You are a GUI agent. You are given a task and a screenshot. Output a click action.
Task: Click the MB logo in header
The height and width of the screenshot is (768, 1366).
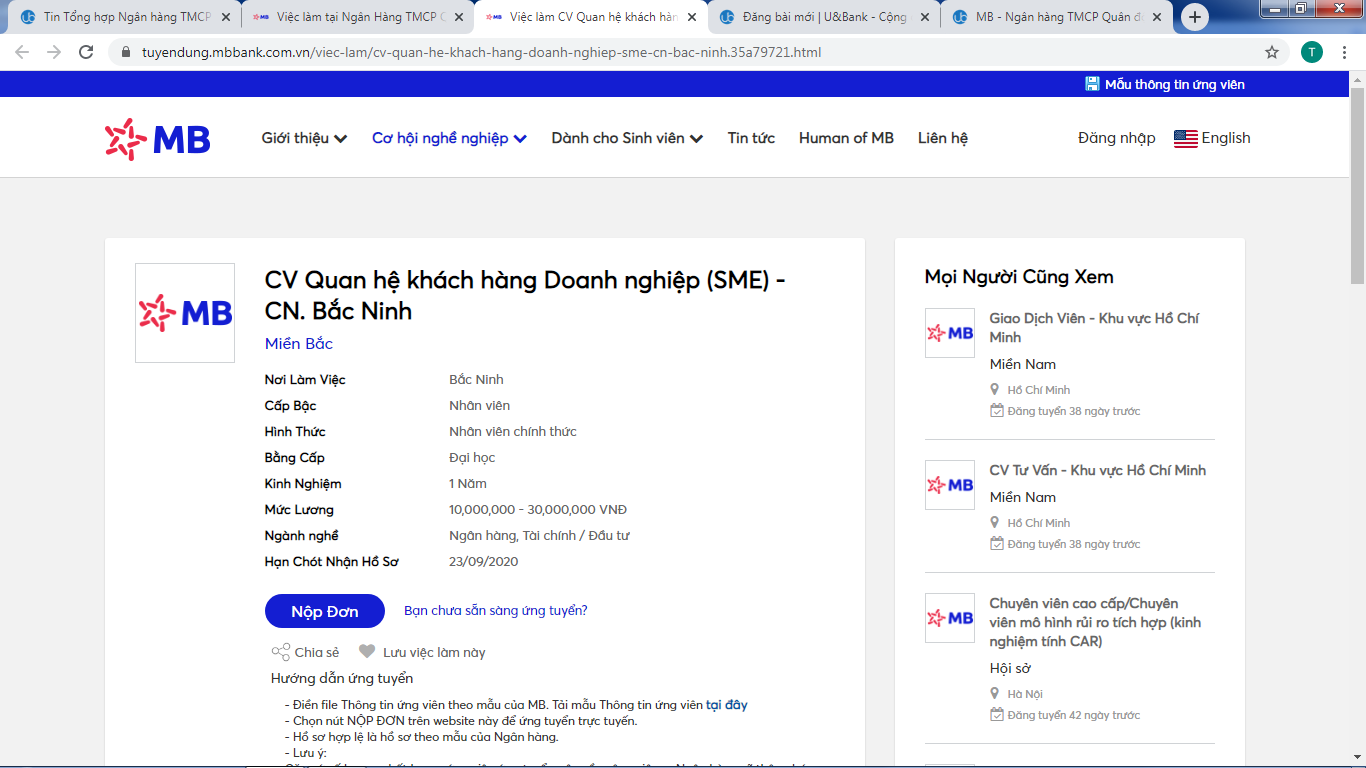point(158,139)
